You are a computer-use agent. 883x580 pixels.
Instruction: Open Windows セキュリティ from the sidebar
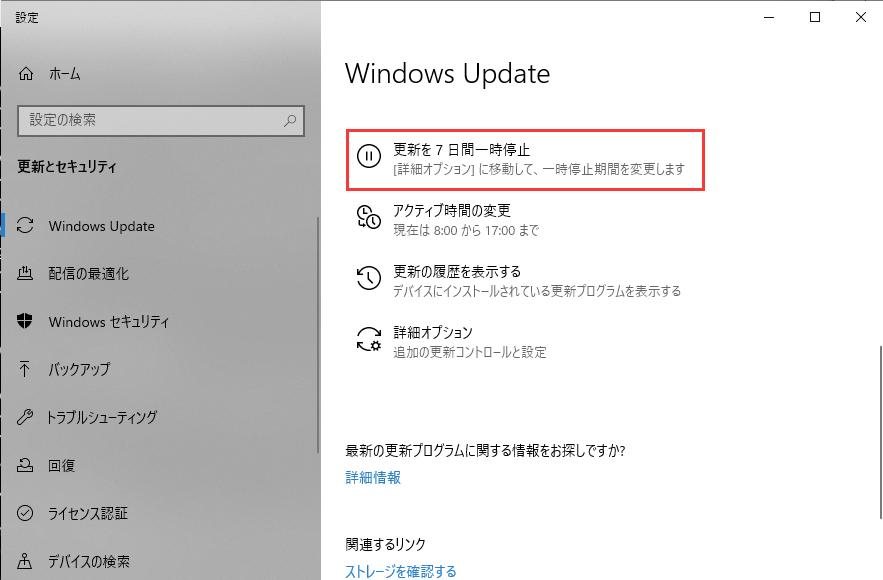(x=110, y=322)
